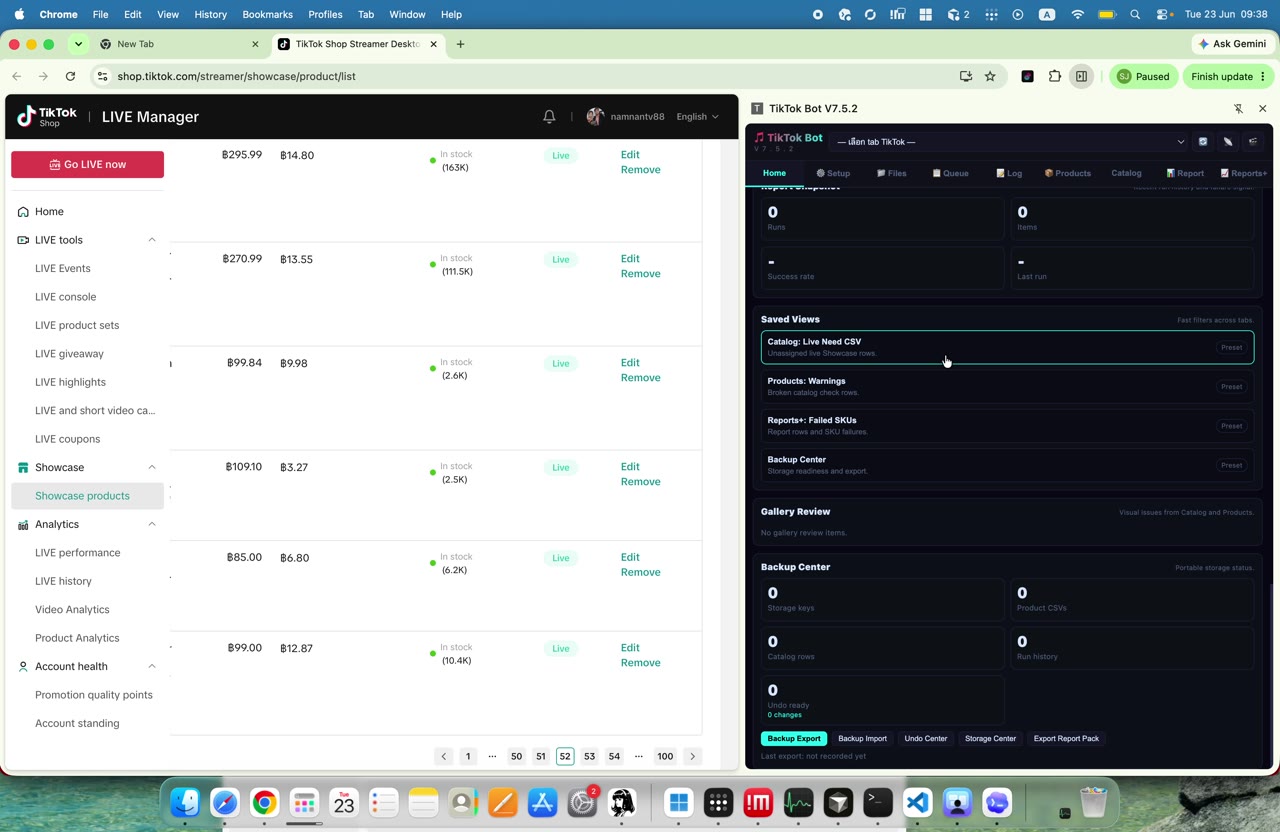Open Terminal from the Dock
The image size is (1280, 832).
(x=878, y=802)
